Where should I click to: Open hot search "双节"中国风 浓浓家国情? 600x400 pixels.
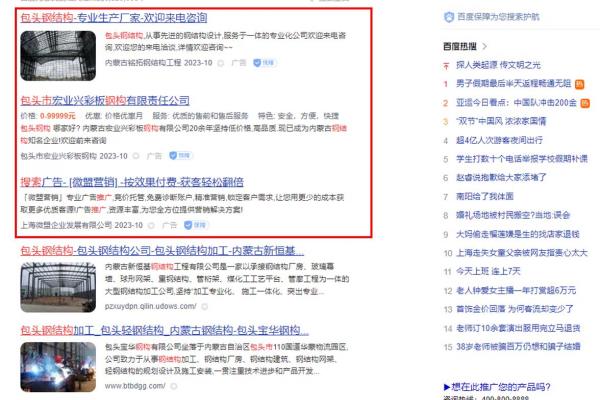point(501,121)
